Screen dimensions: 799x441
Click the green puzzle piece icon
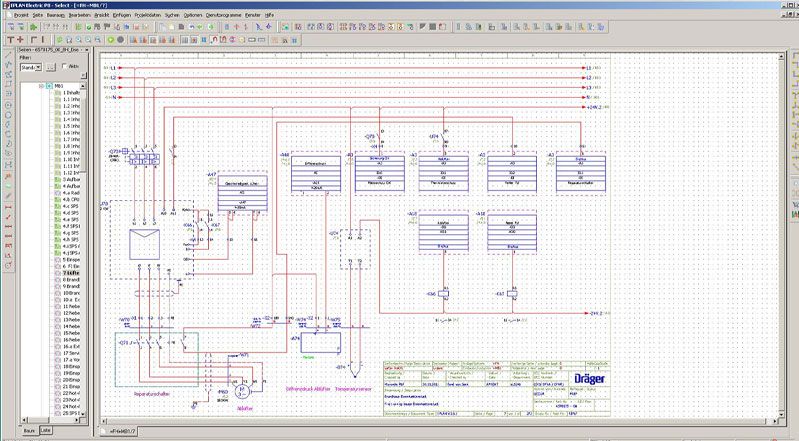pos(34,27)
